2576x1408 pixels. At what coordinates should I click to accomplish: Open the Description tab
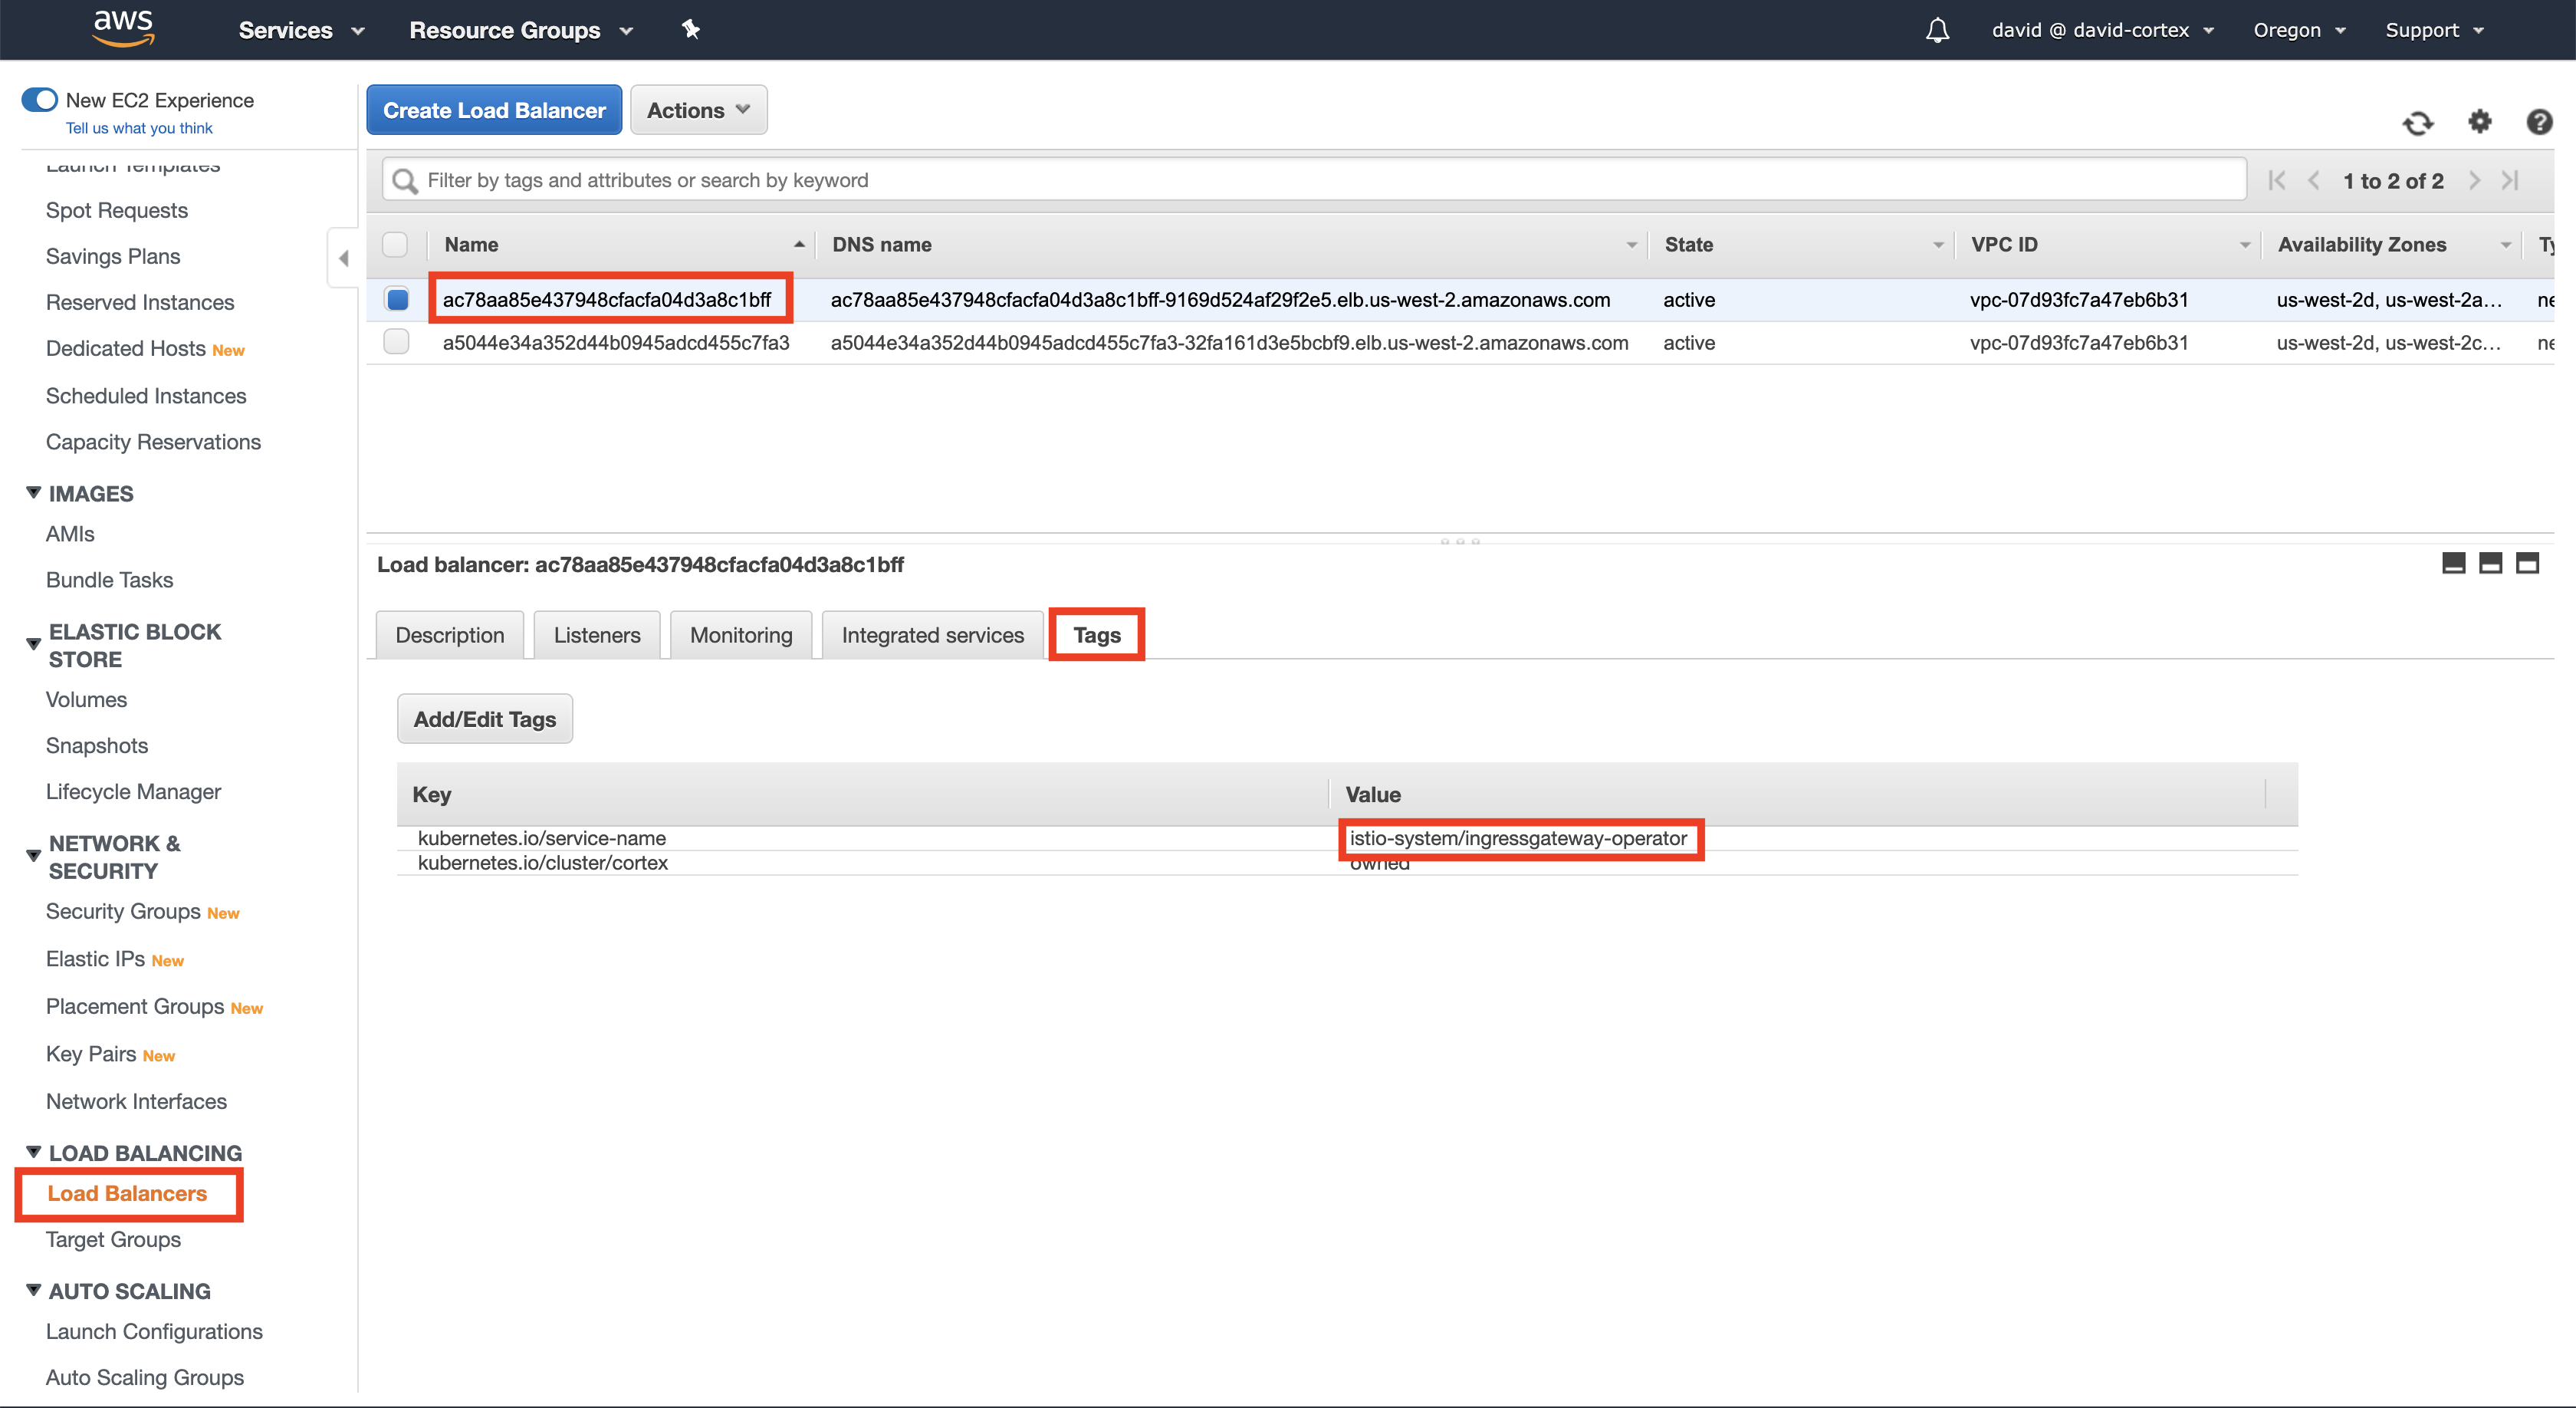point(449,635)
